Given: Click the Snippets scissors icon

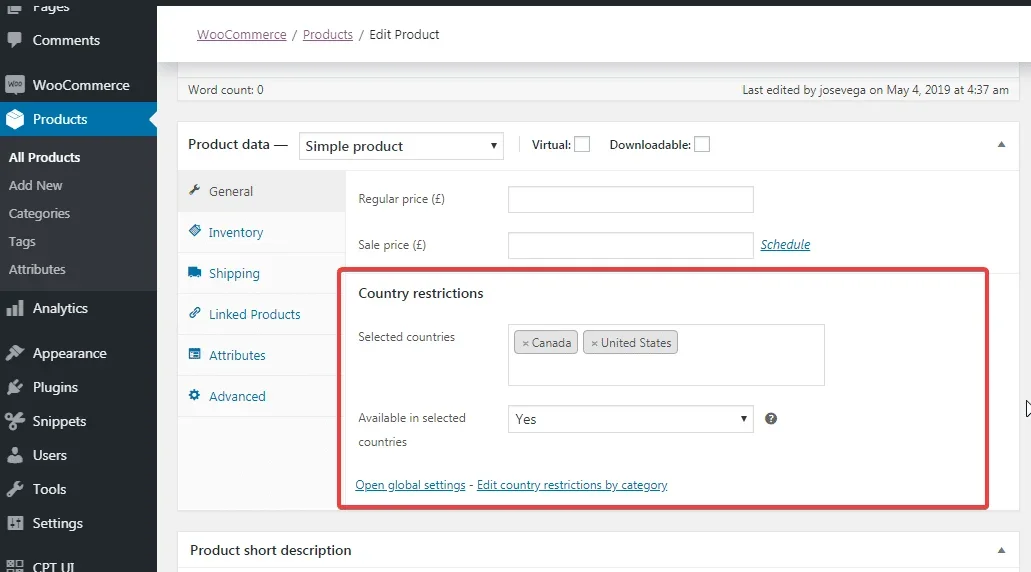Looking at the screenshot, I should 14,421.
